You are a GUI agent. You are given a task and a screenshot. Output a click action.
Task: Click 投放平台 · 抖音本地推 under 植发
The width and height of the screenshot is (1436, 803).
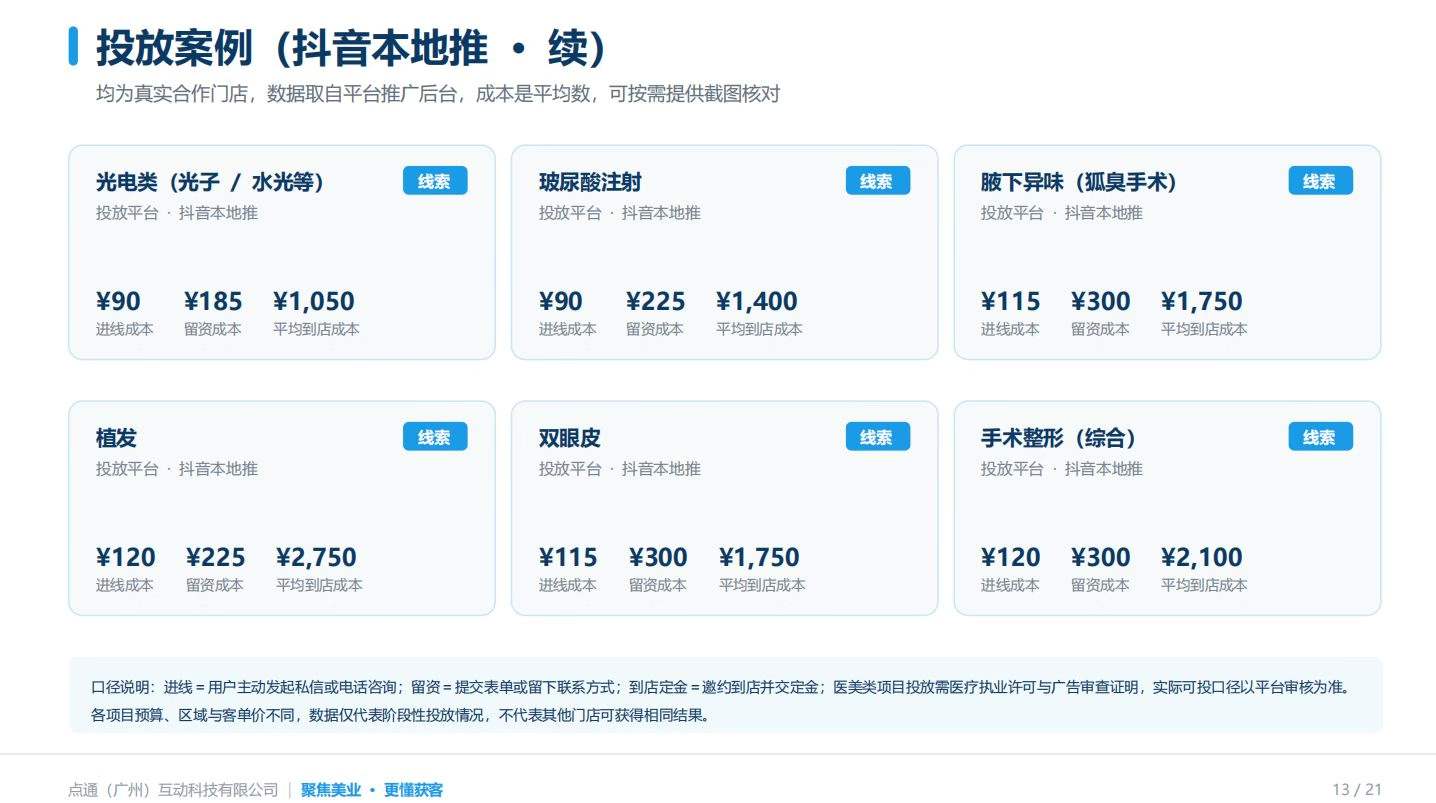(x=177, y=469)
